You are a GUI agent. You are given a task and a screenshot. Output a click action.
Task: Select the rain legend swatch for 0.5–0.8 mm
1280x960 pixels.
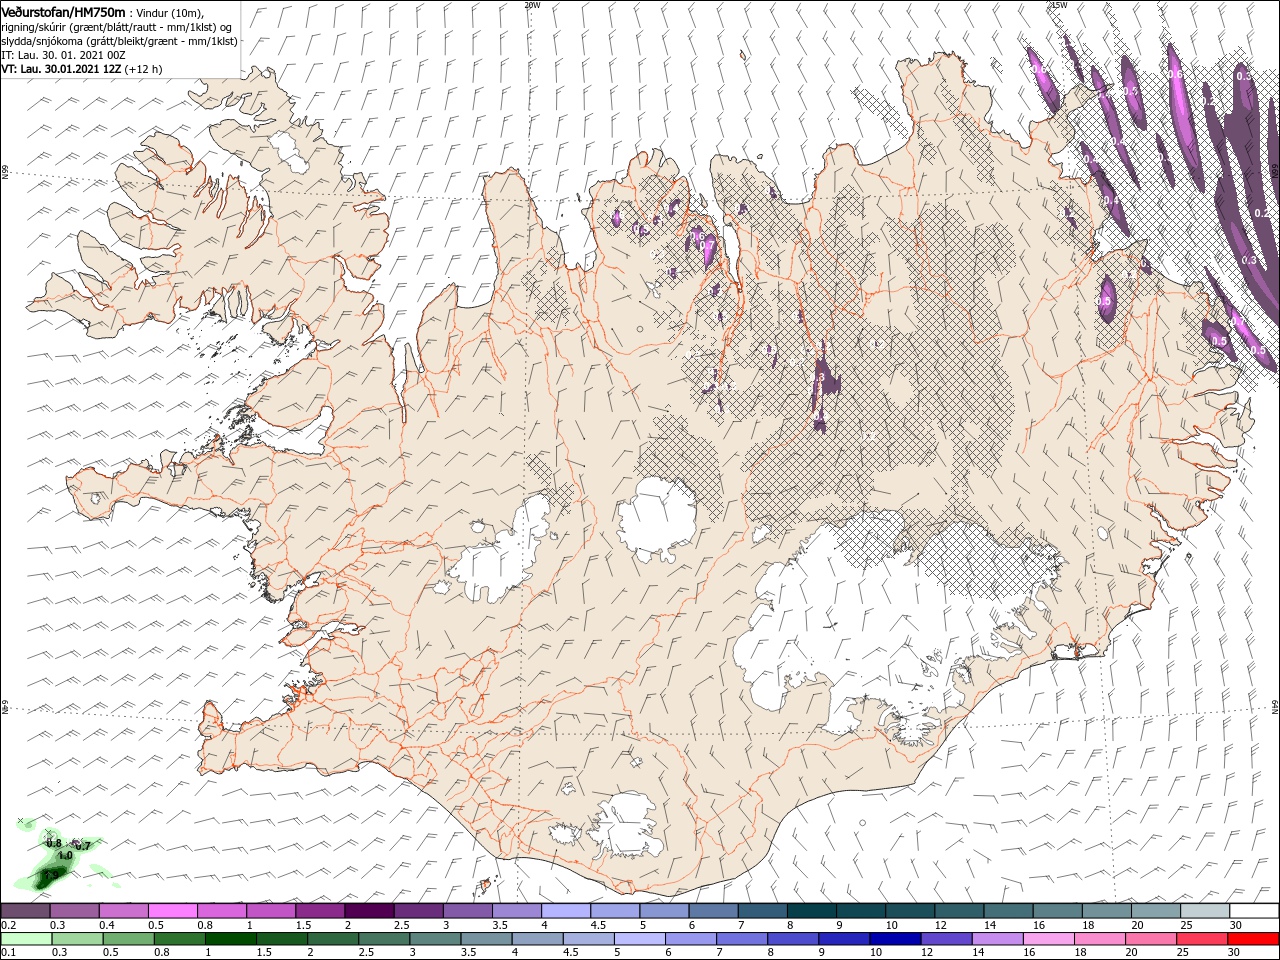point(128,939)
